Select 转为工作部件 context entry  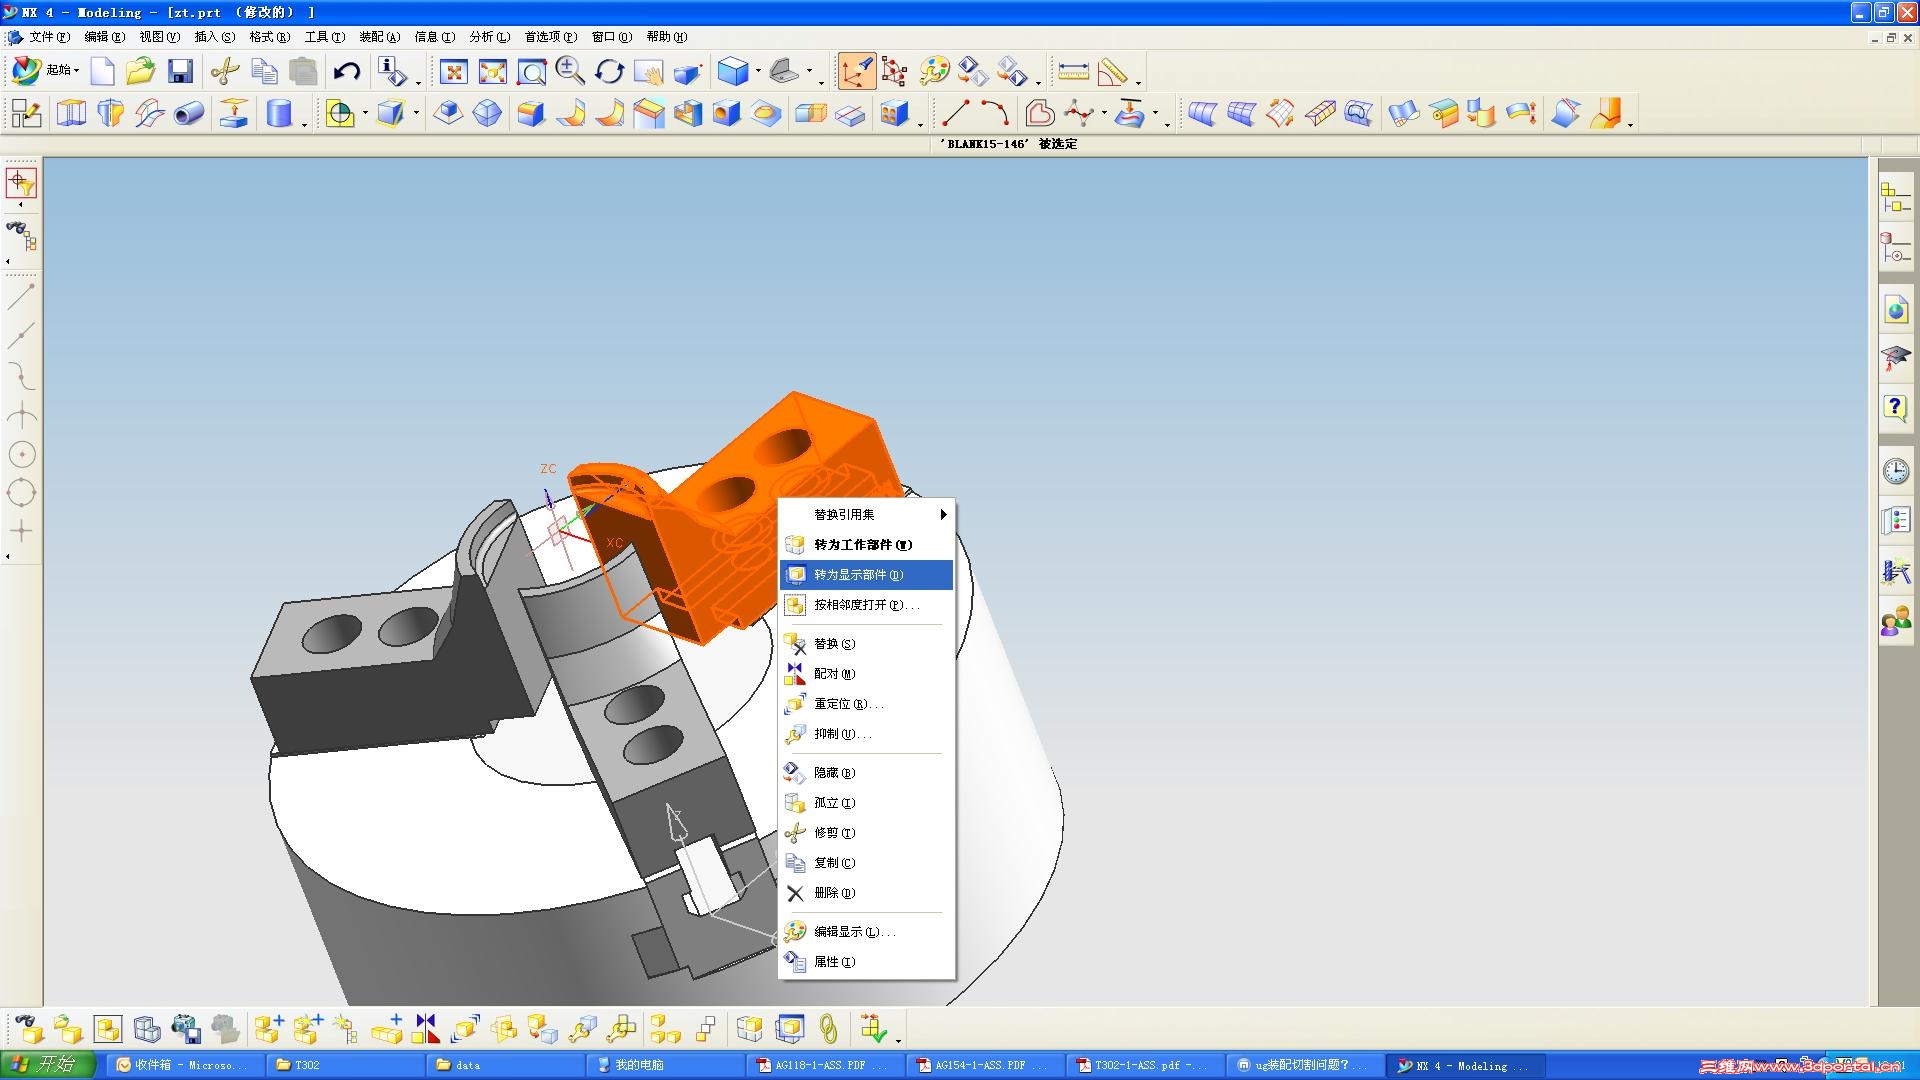(x=862, y=545)
